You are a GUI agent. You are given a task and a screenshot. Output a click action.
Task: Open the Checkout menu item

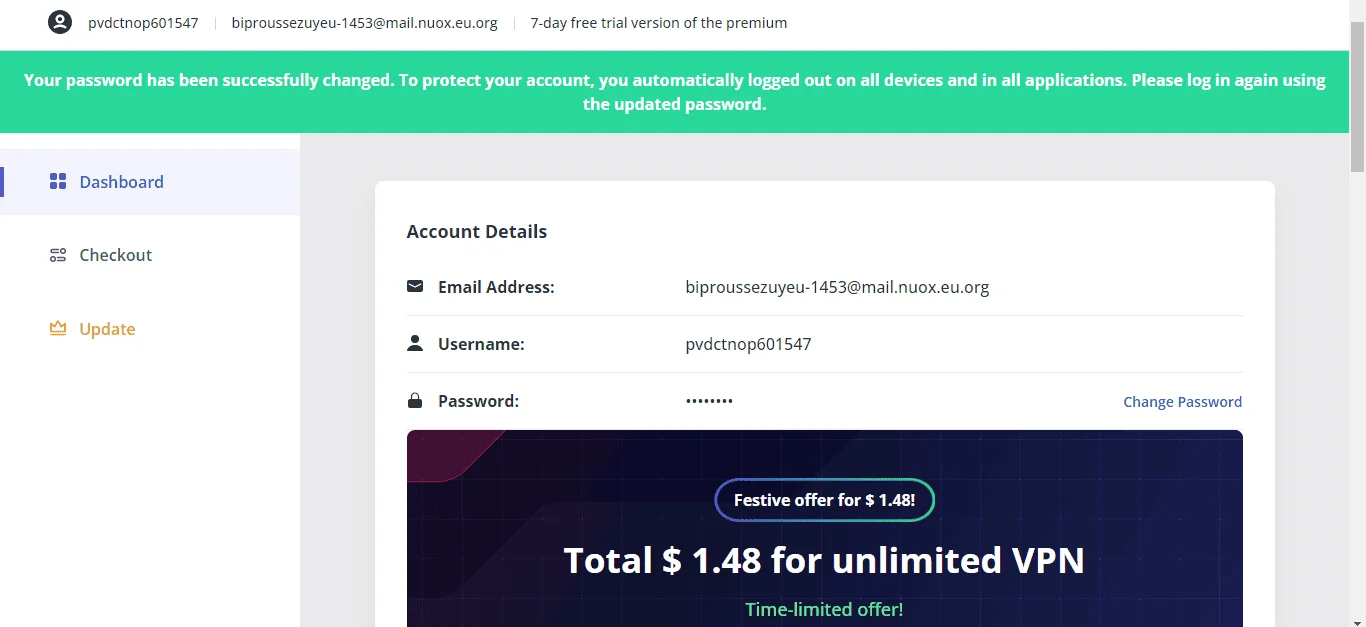(150, 255)
